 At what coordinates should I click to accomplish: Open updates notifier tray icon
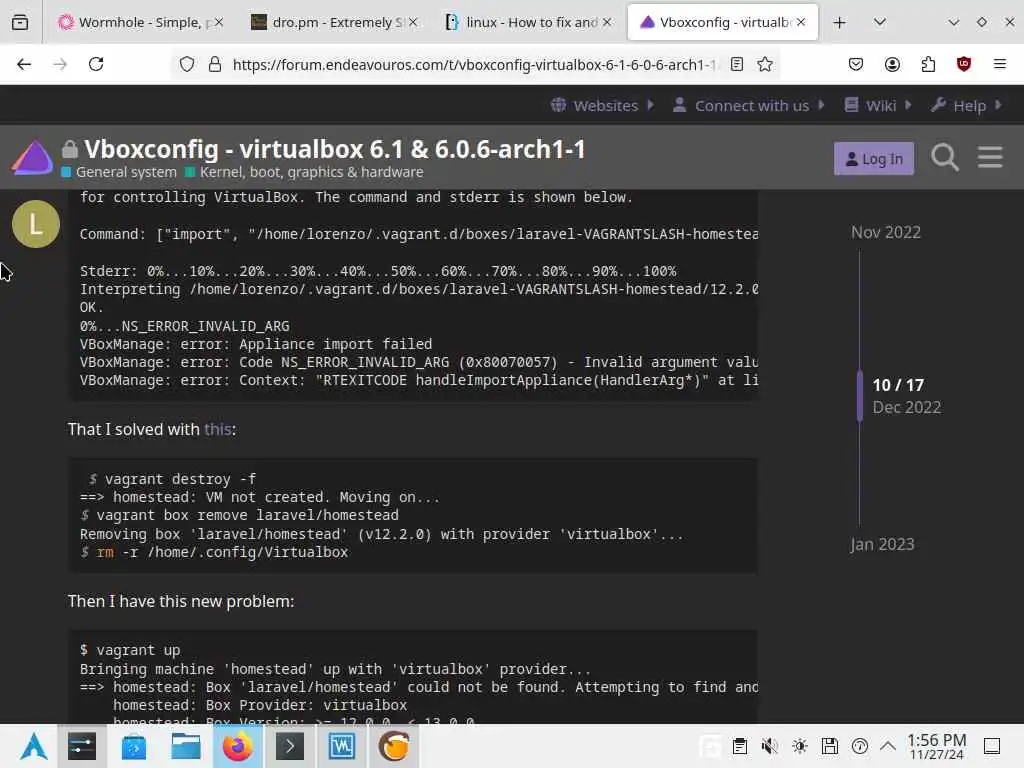pyautogui.click(x=859, y=746)
